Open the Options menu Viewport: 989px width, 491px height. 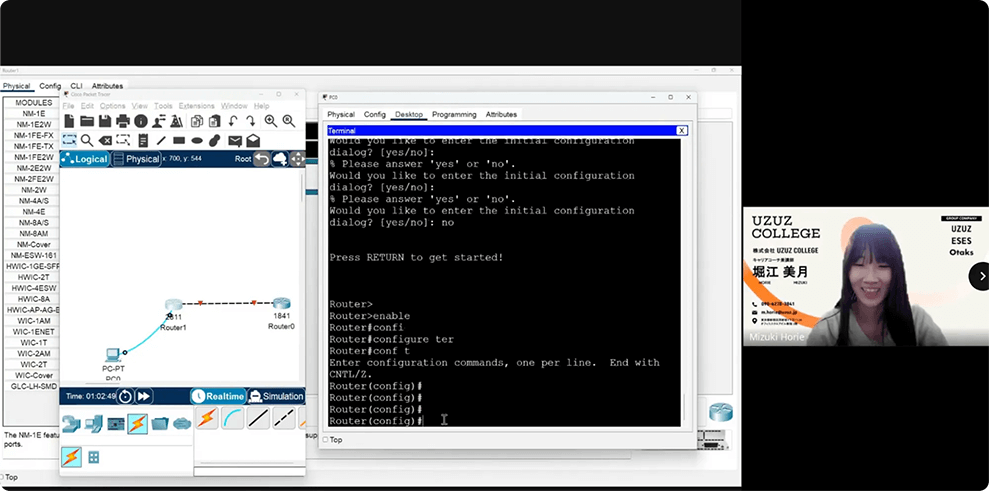click(112, 106)
